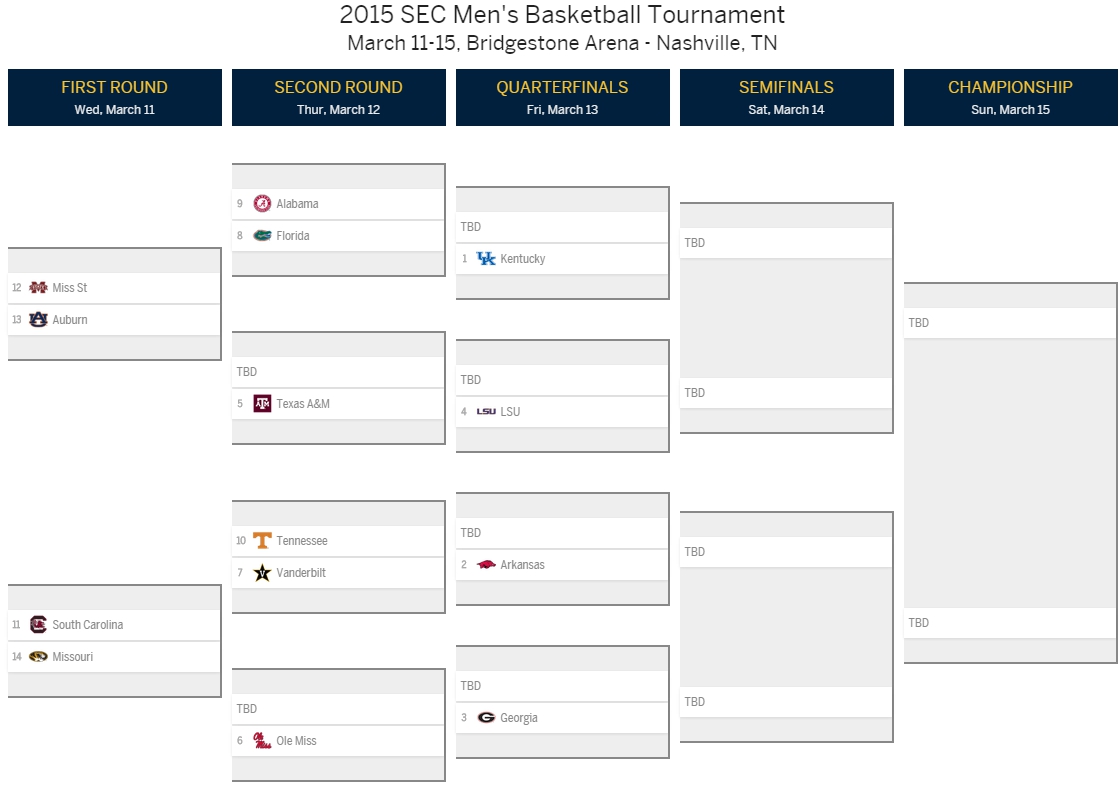Open the Semifinals column header

click(786, 98)
